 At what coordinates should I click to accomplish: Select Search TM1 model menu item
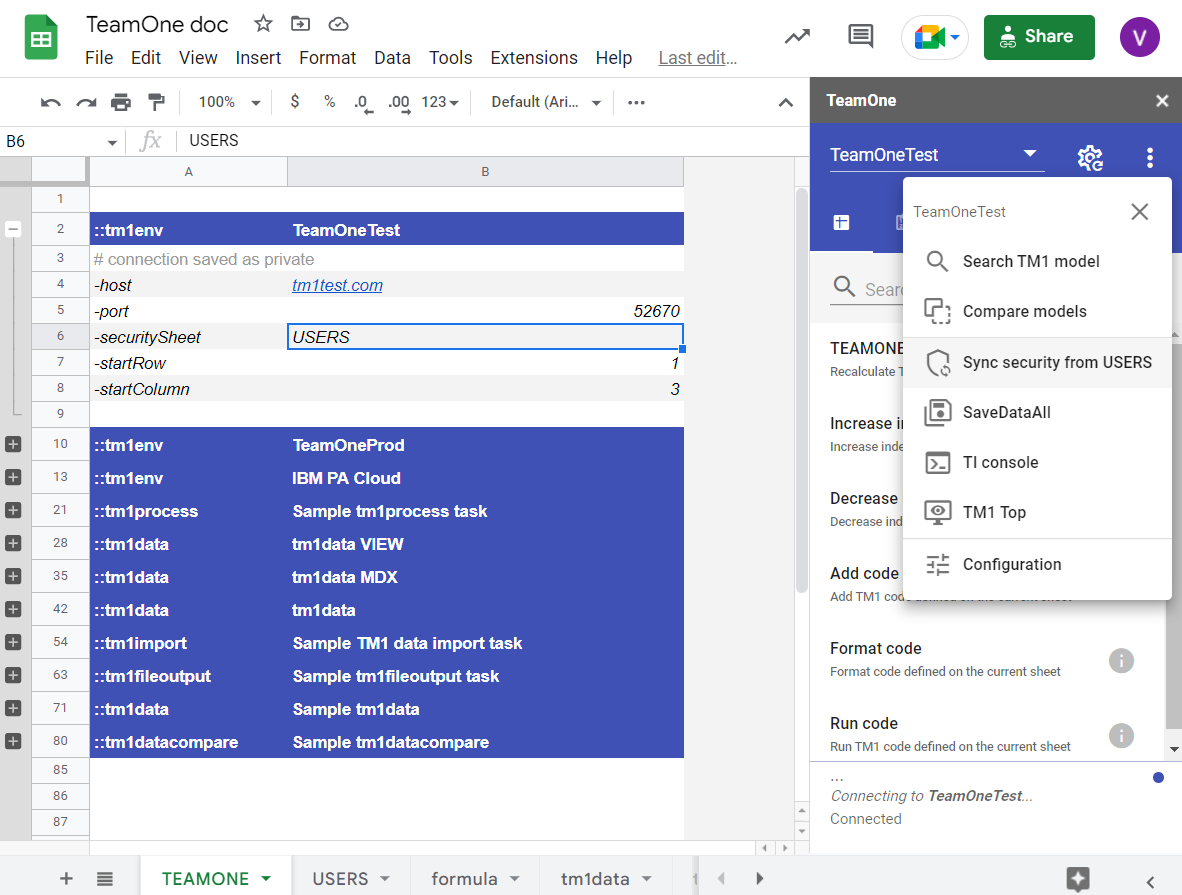1037,262
